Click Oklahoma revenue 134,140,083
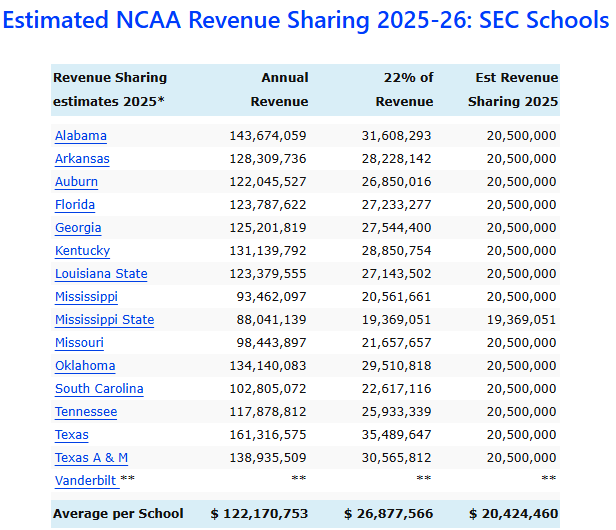The height and width of the screenshot is (530, 616). (x=268, y=366)
